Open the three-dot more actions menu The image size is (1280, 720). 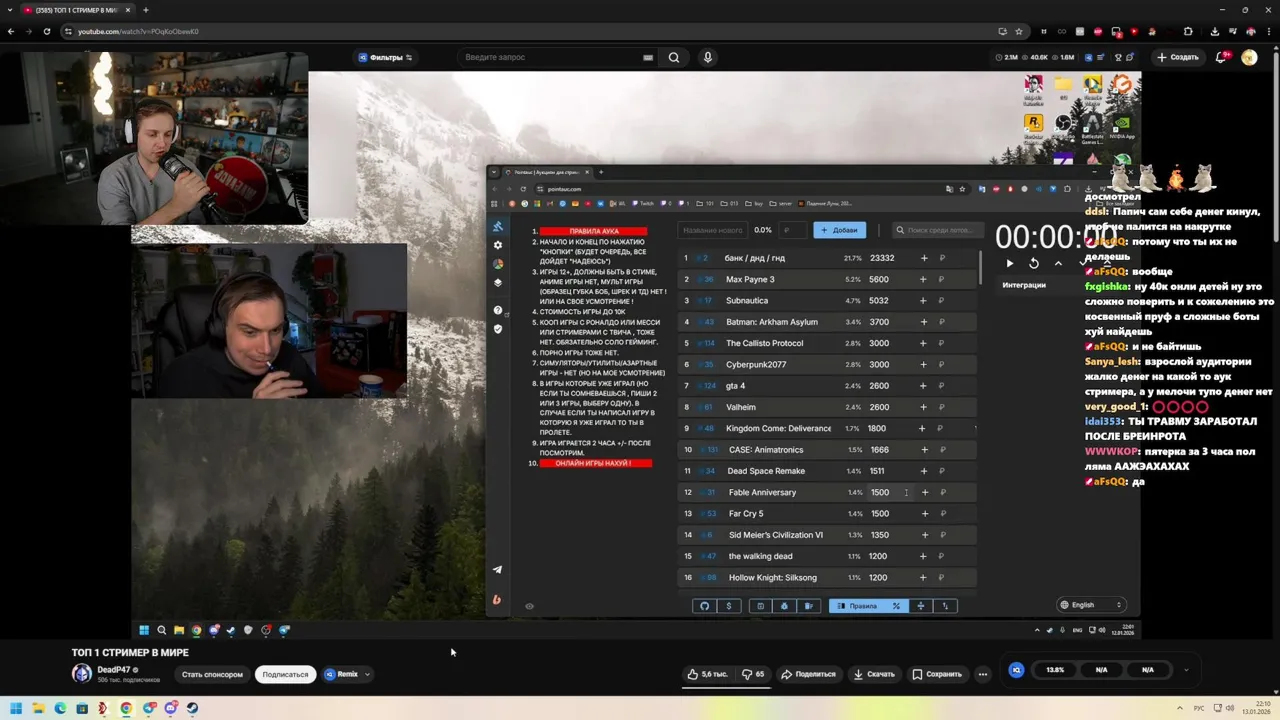coord(983,674)
